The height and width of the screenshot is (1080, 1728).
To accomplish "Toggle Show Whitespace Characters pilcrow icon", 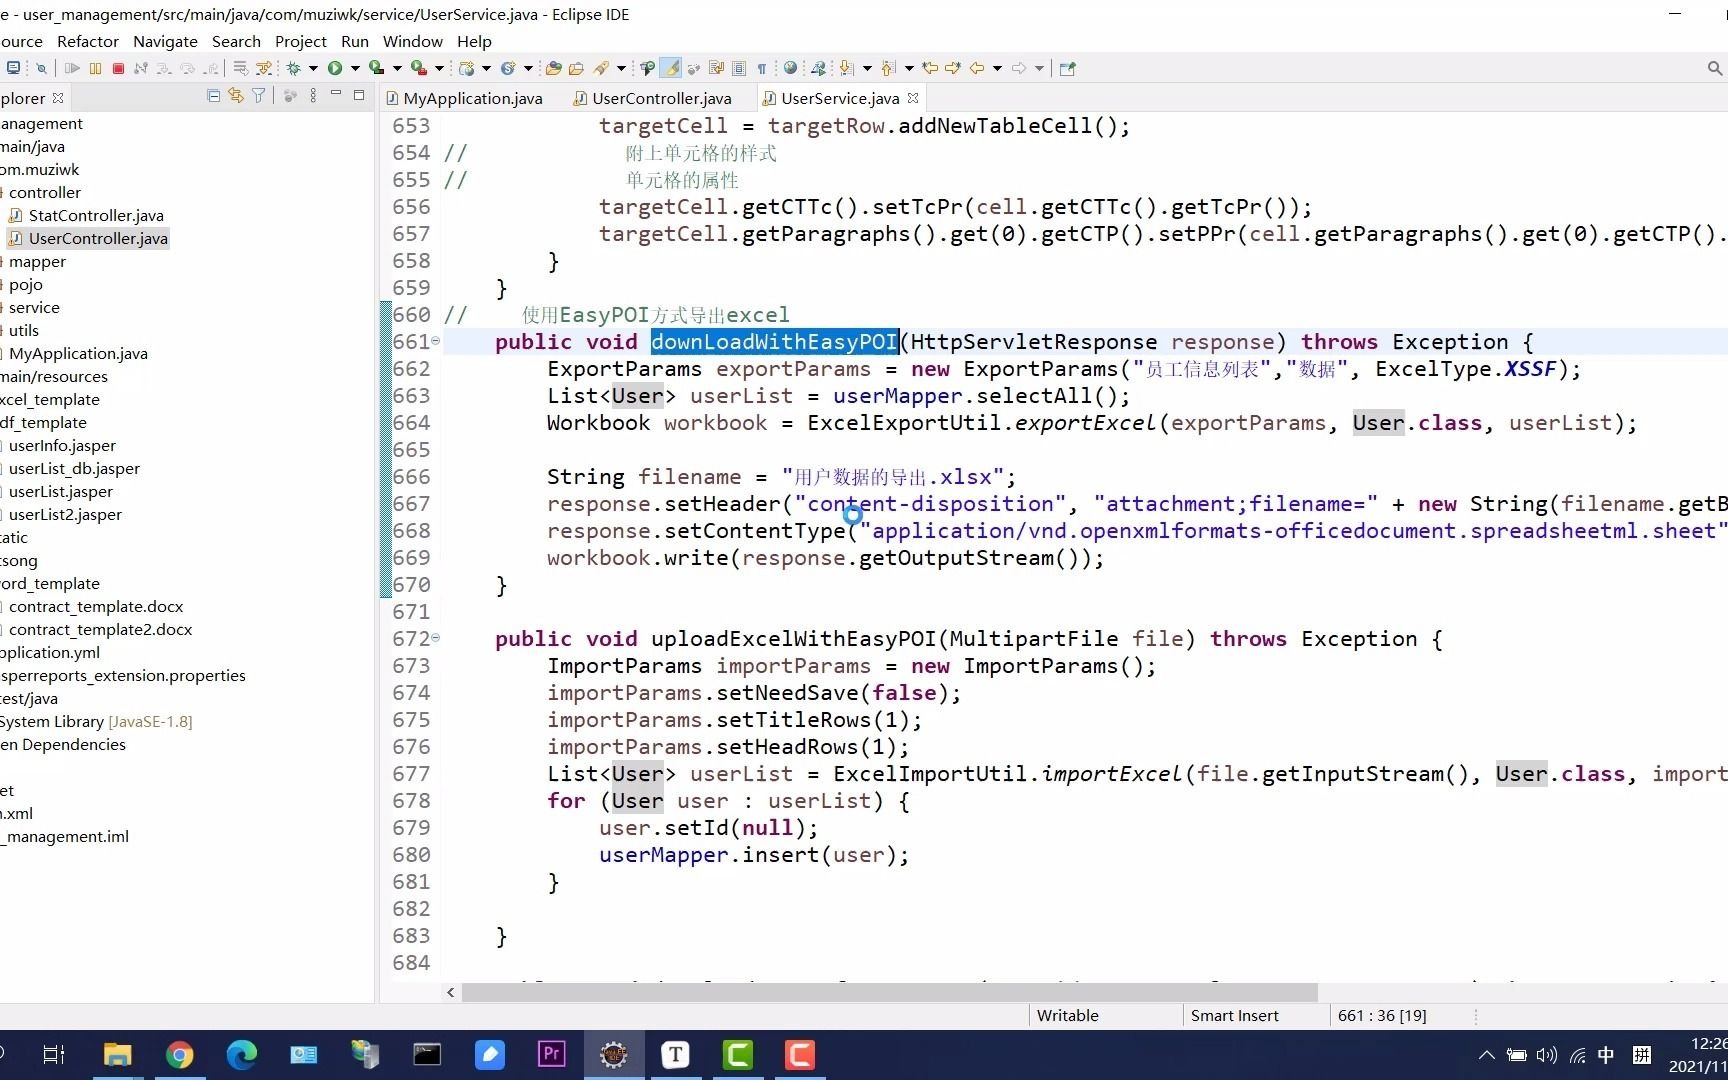I will tap(761, 68).
